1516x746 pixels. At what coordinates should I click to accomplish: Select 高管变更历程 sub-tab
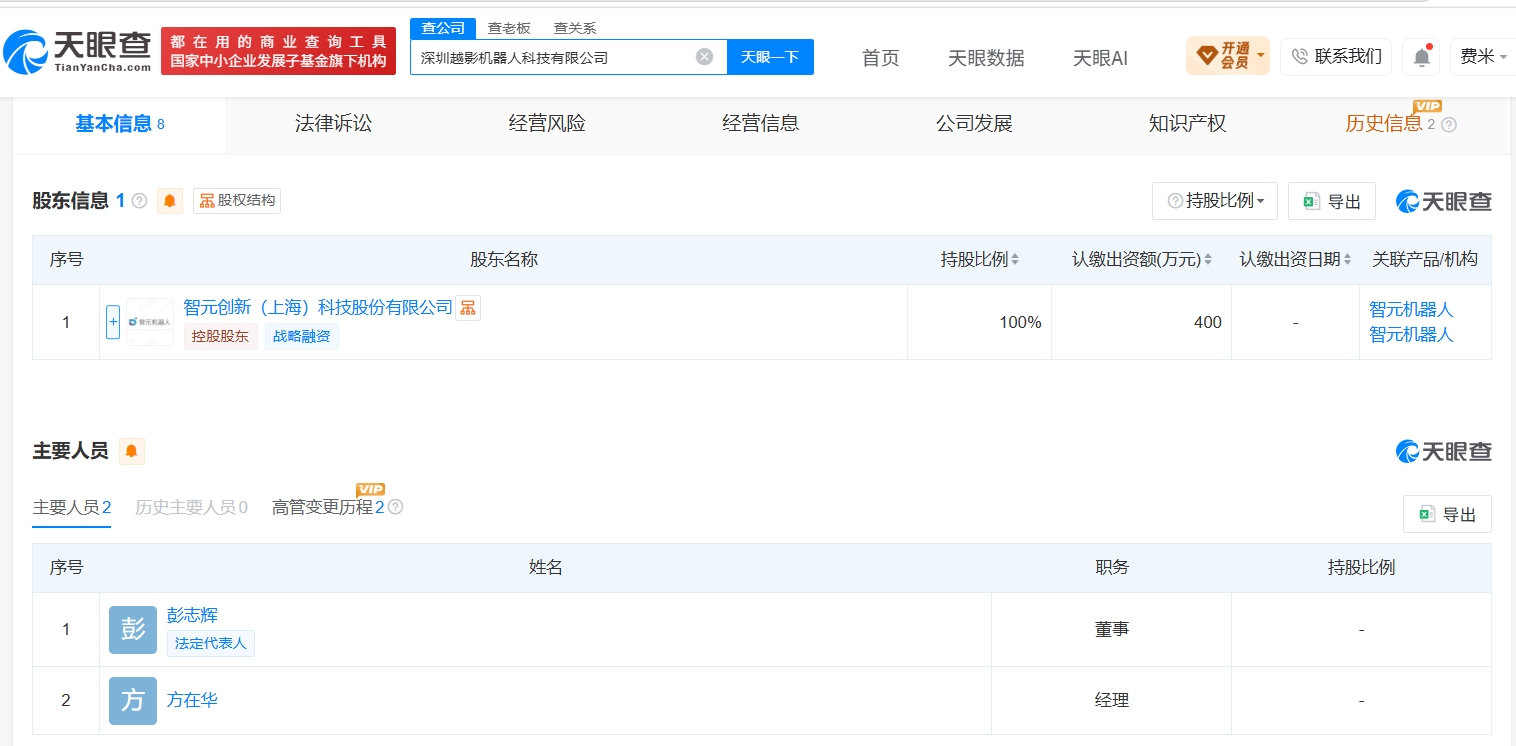(x=328, y=508)
